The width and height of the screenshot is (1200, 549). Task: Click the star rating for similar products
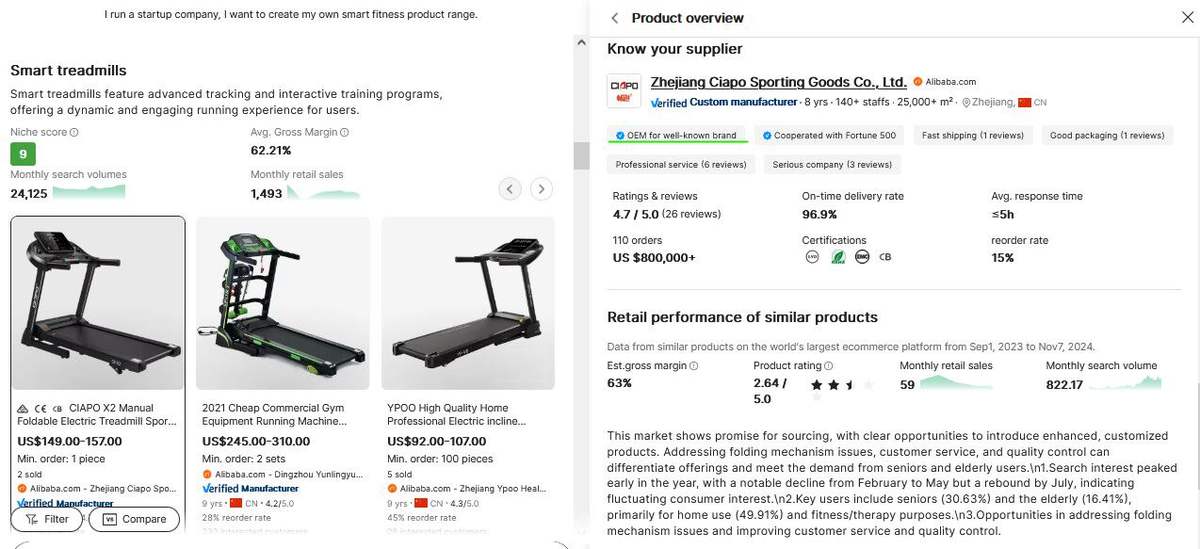841,385
